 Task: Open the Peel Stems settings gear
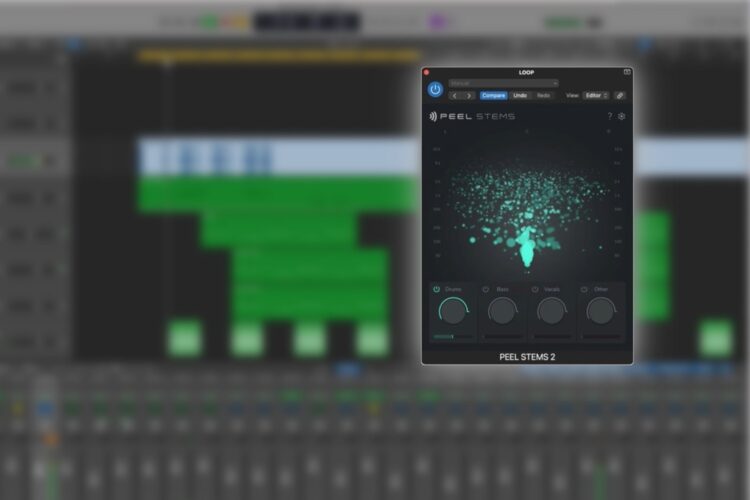point(621,116)
